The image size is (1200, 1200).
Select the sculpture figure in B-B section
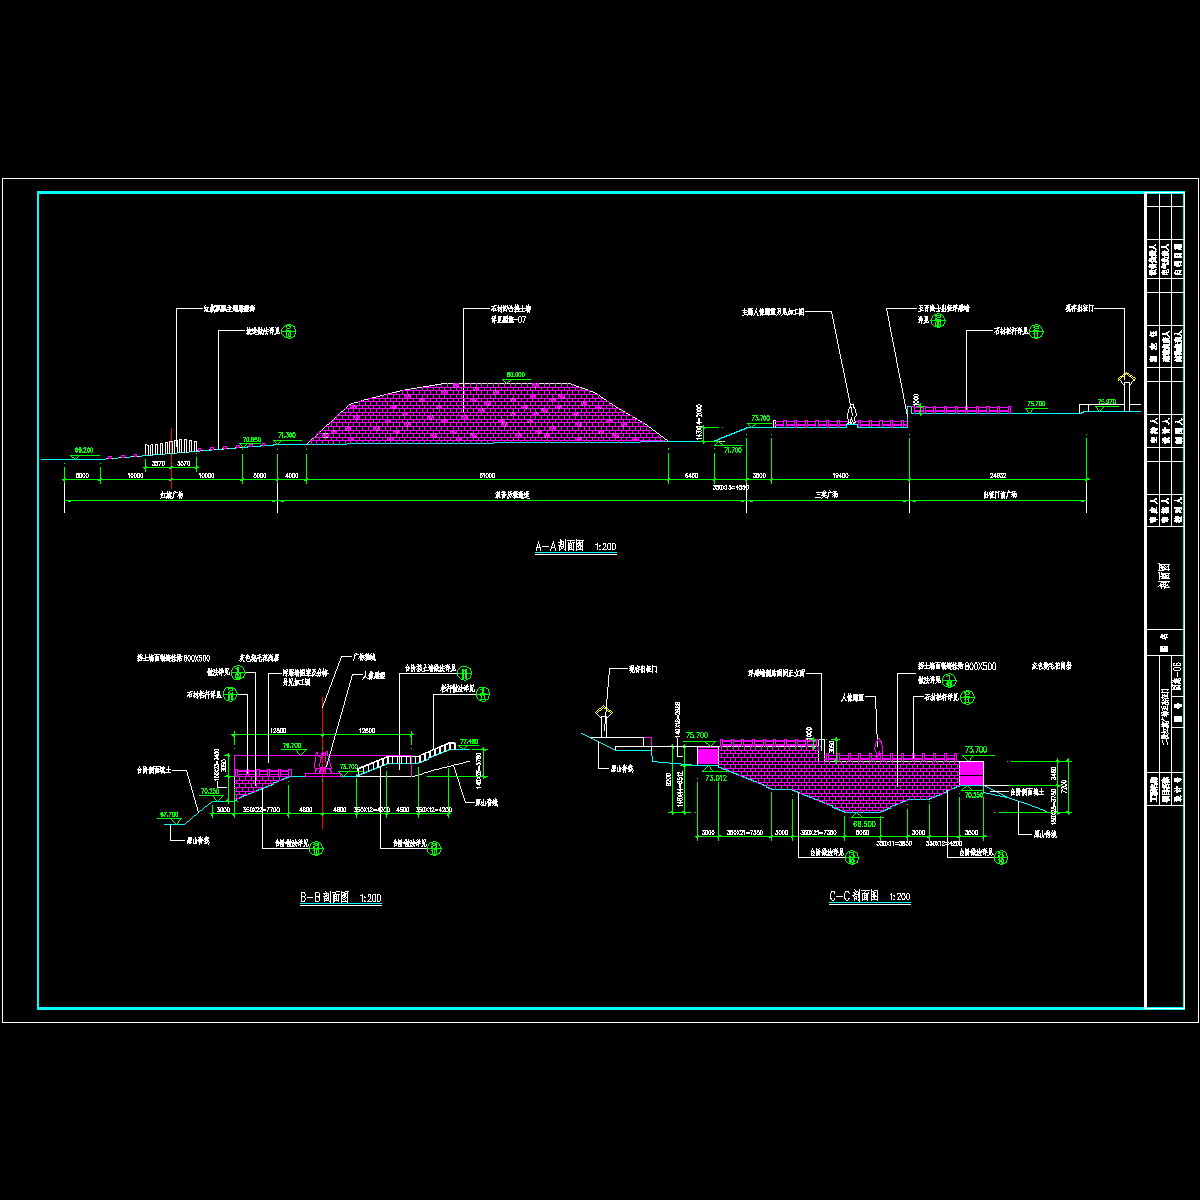pos(322,762)
